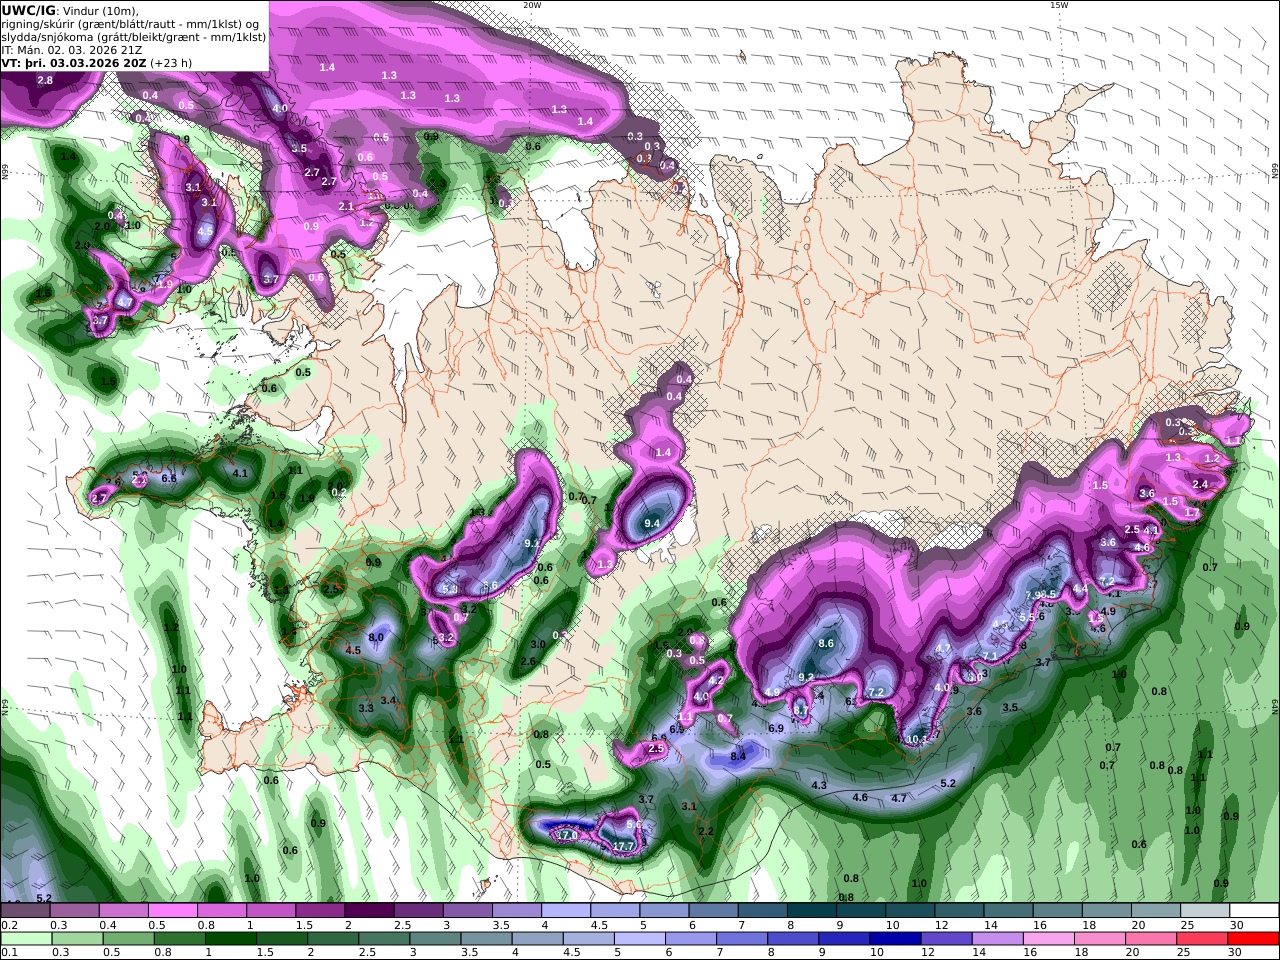Click the '20W' longitude label at the top edge

click(532, 5)
